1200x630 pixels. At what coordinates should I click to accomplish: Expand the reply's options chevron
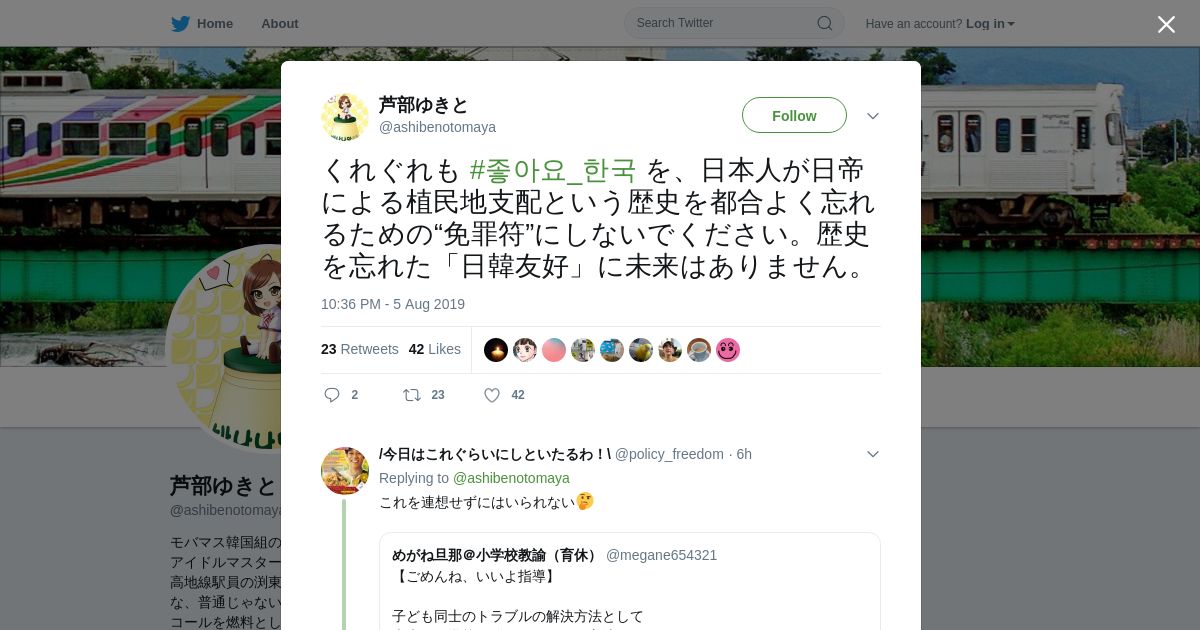point(873,454)
